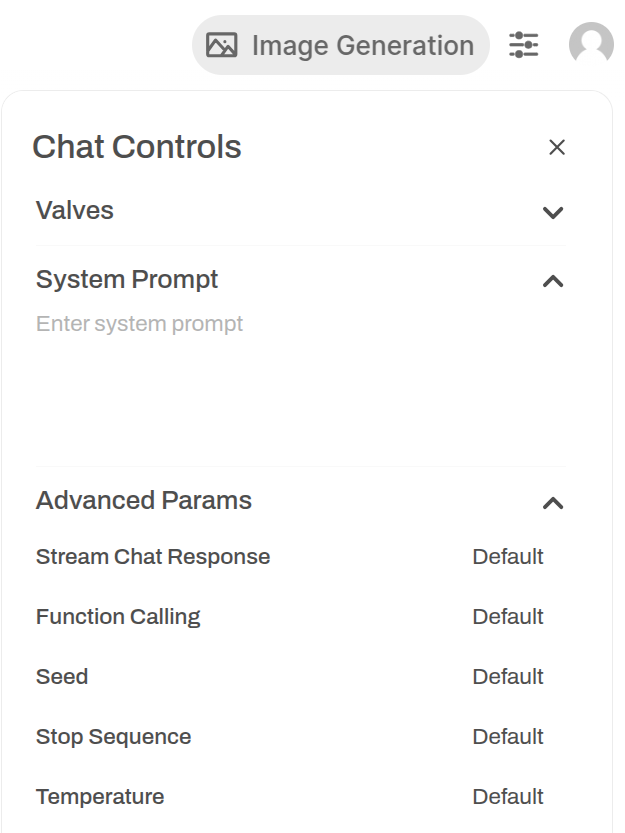Image resolution: width=625 pixels, height=833 pixels.
Task: Select the Image Generation button
Action: pyautogui.click(x=341, y=45)
